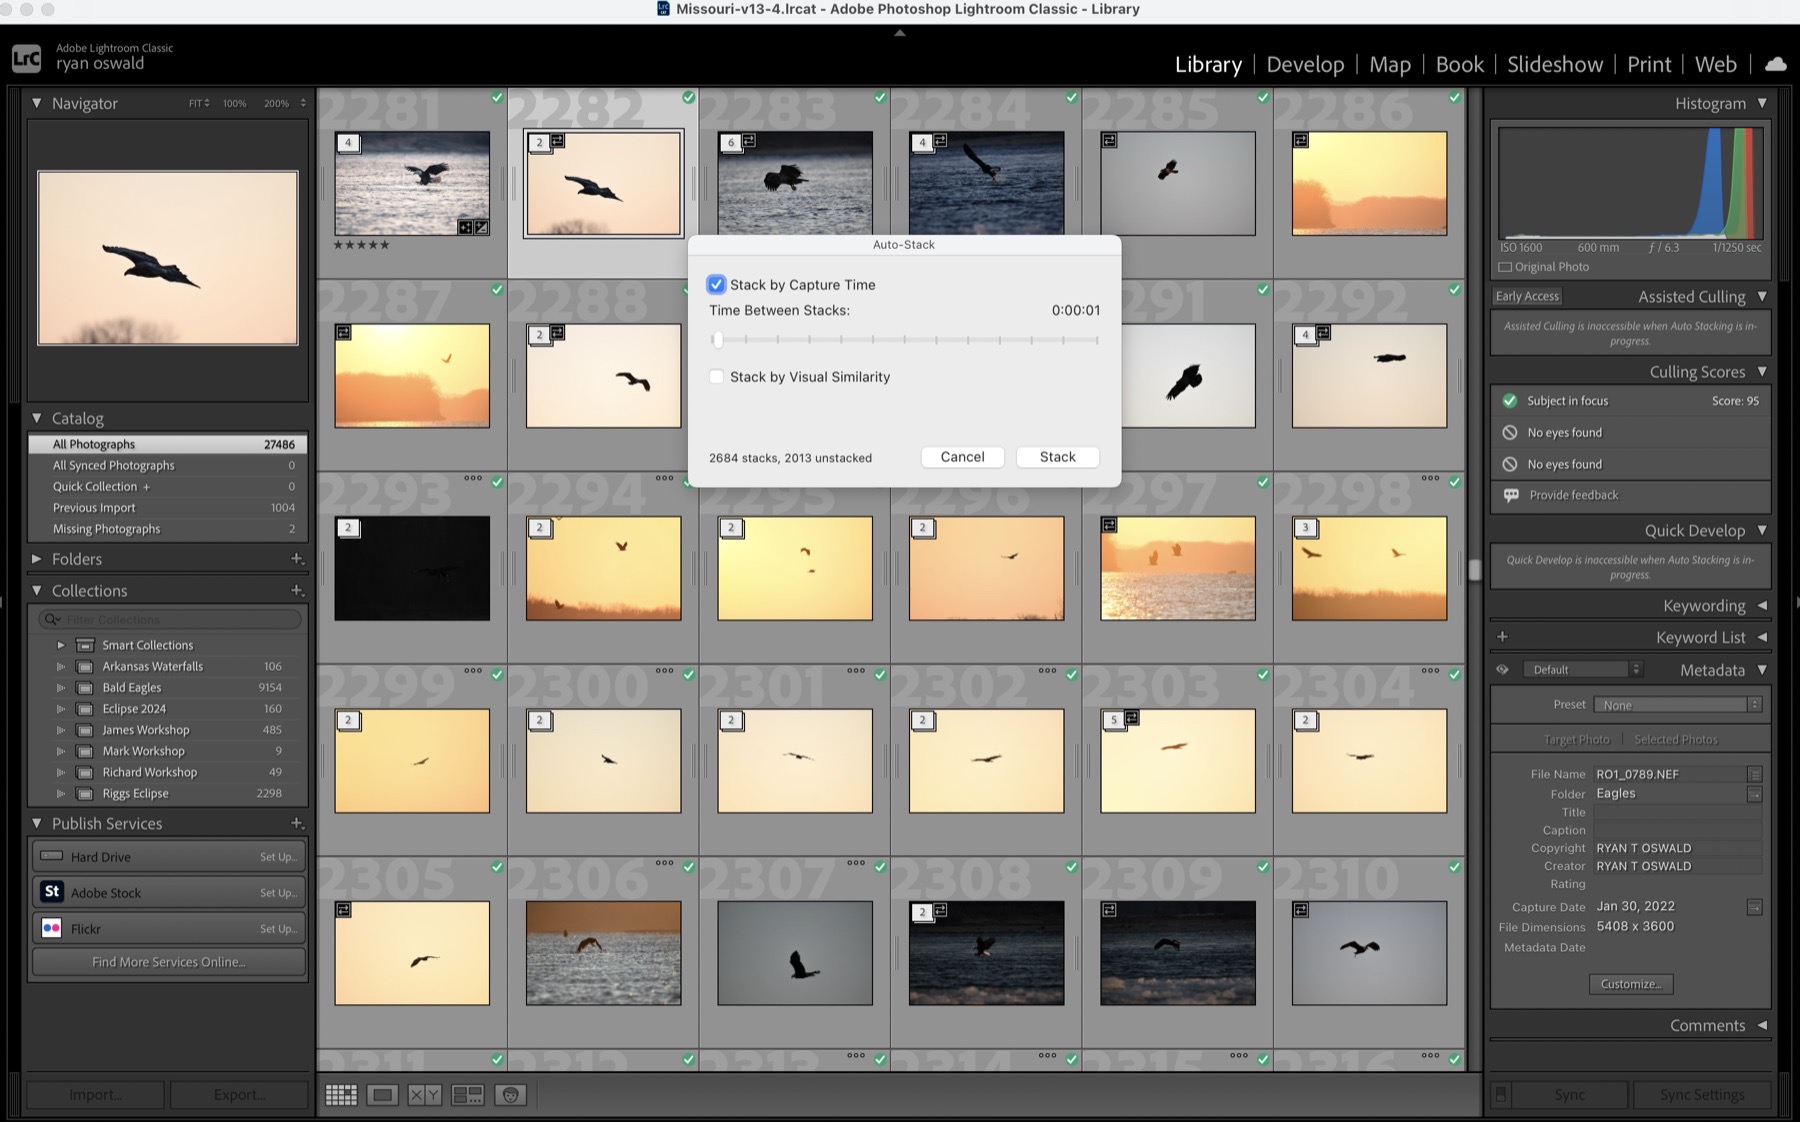The width and height of the screenshot is (1800, 1122).
Task: Click Find More Services Online
Action: 169,962
